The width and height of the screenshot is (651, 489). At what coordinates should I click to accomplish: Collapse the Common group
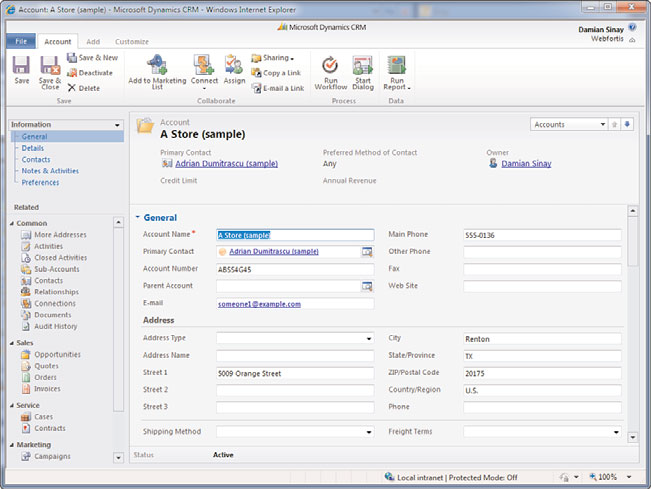(x=12, y=223)
